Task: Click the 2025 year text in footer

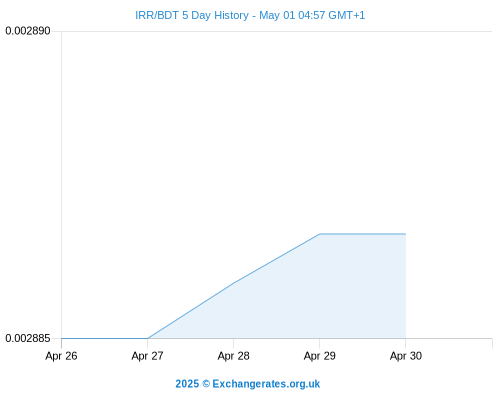Action: click(187, 384)
